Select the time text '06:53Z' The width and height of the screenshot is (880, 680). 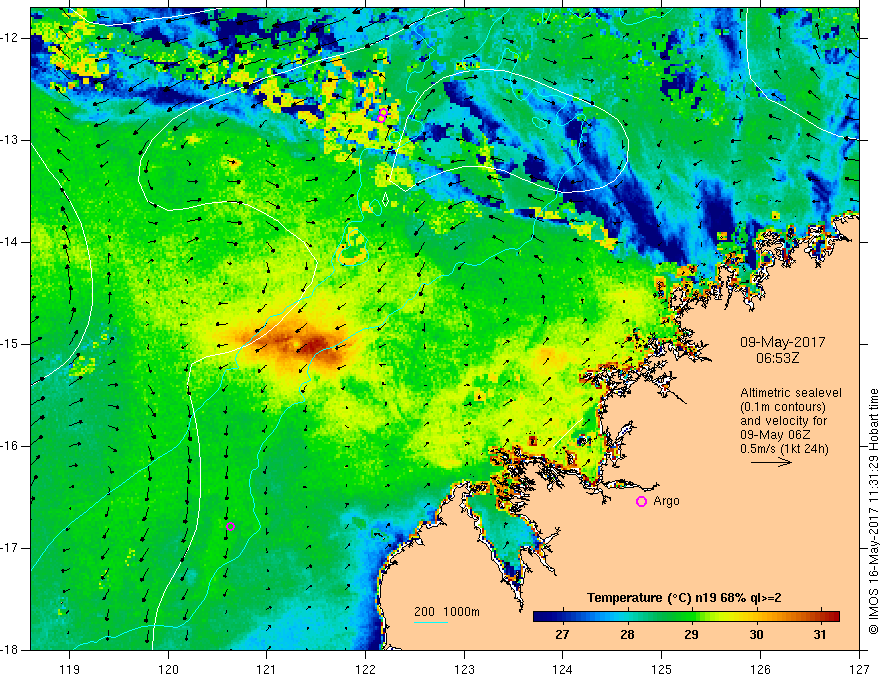pyautogui.click(x=777, y=357)
